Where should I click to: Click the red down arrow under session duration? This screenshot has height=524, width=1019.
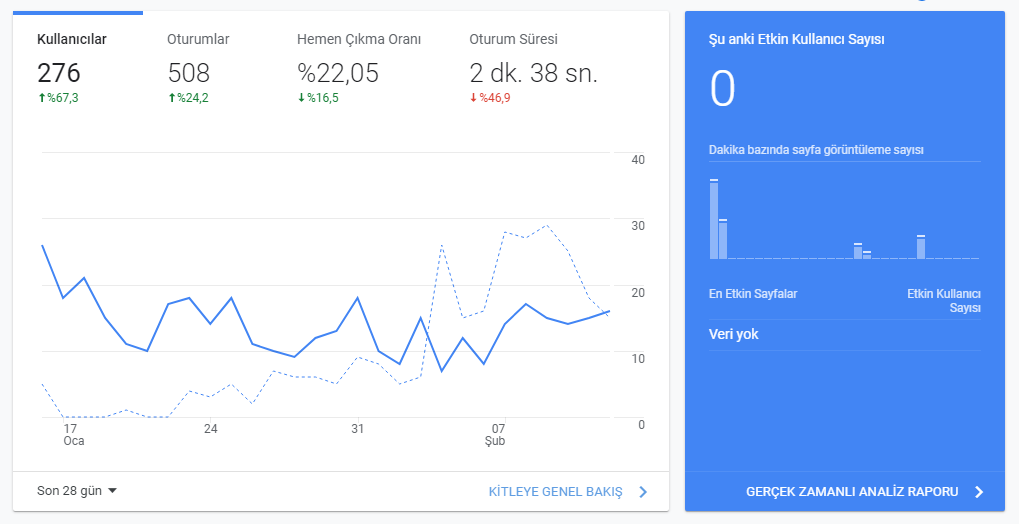(x=474, y=98)
